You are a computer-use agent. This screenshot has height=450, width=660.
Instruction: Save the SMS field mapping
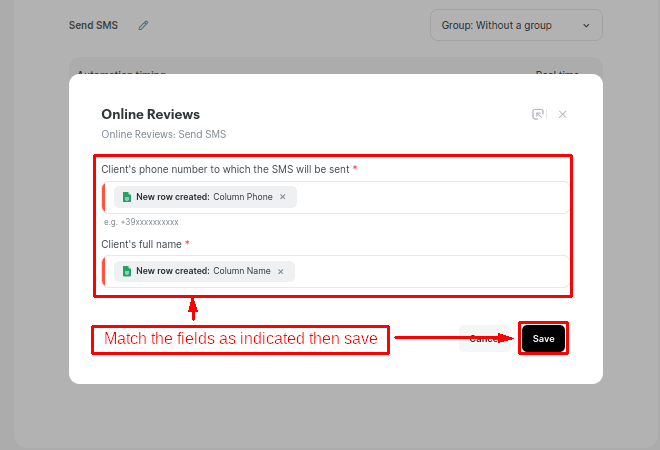543,339
